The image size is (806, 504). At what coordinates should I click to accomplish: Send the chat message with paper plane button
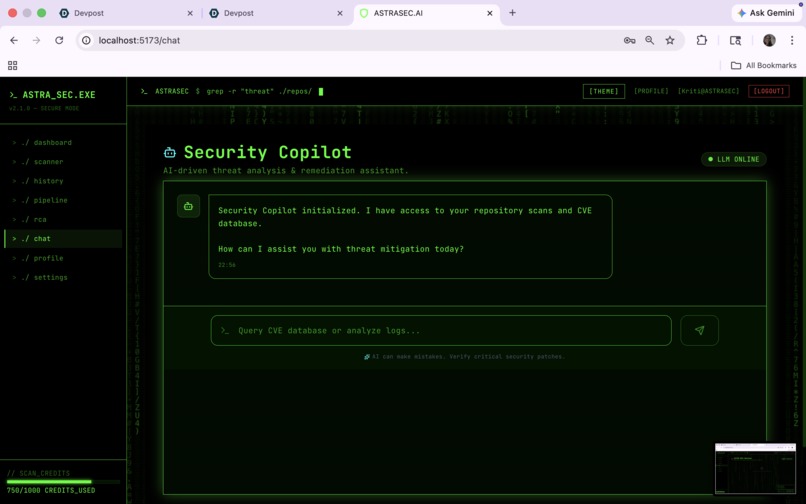point(699,330)
